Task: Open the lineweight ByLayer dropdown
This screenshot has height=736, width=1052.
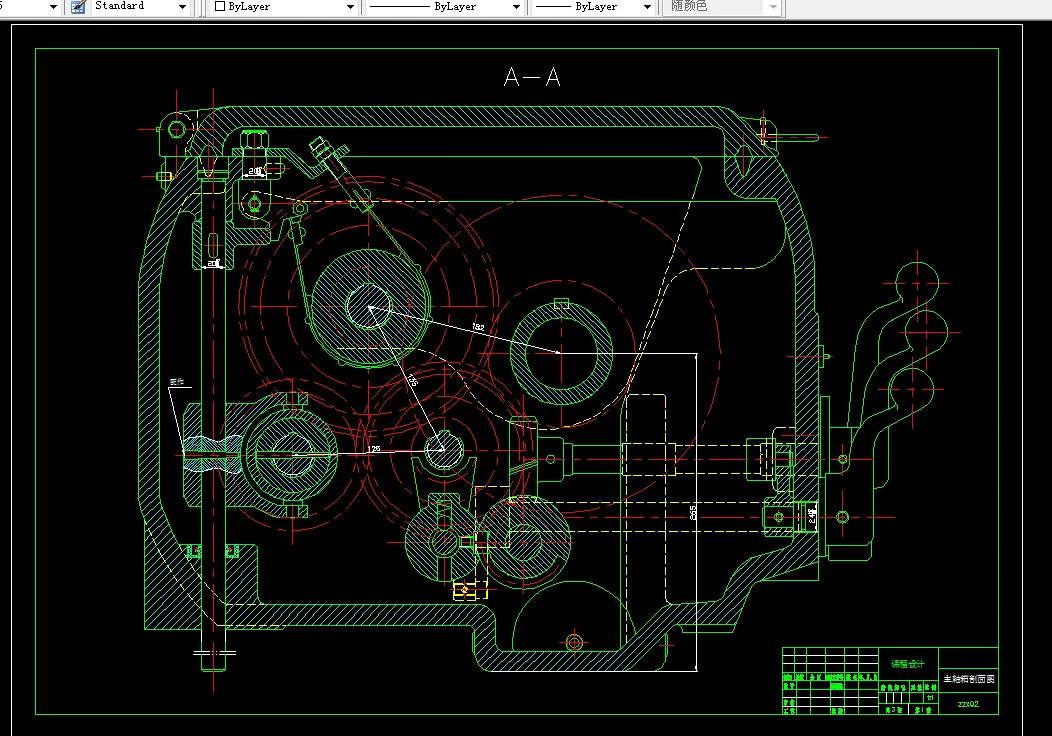Action: pyautogui.click(x=593, y=7)
